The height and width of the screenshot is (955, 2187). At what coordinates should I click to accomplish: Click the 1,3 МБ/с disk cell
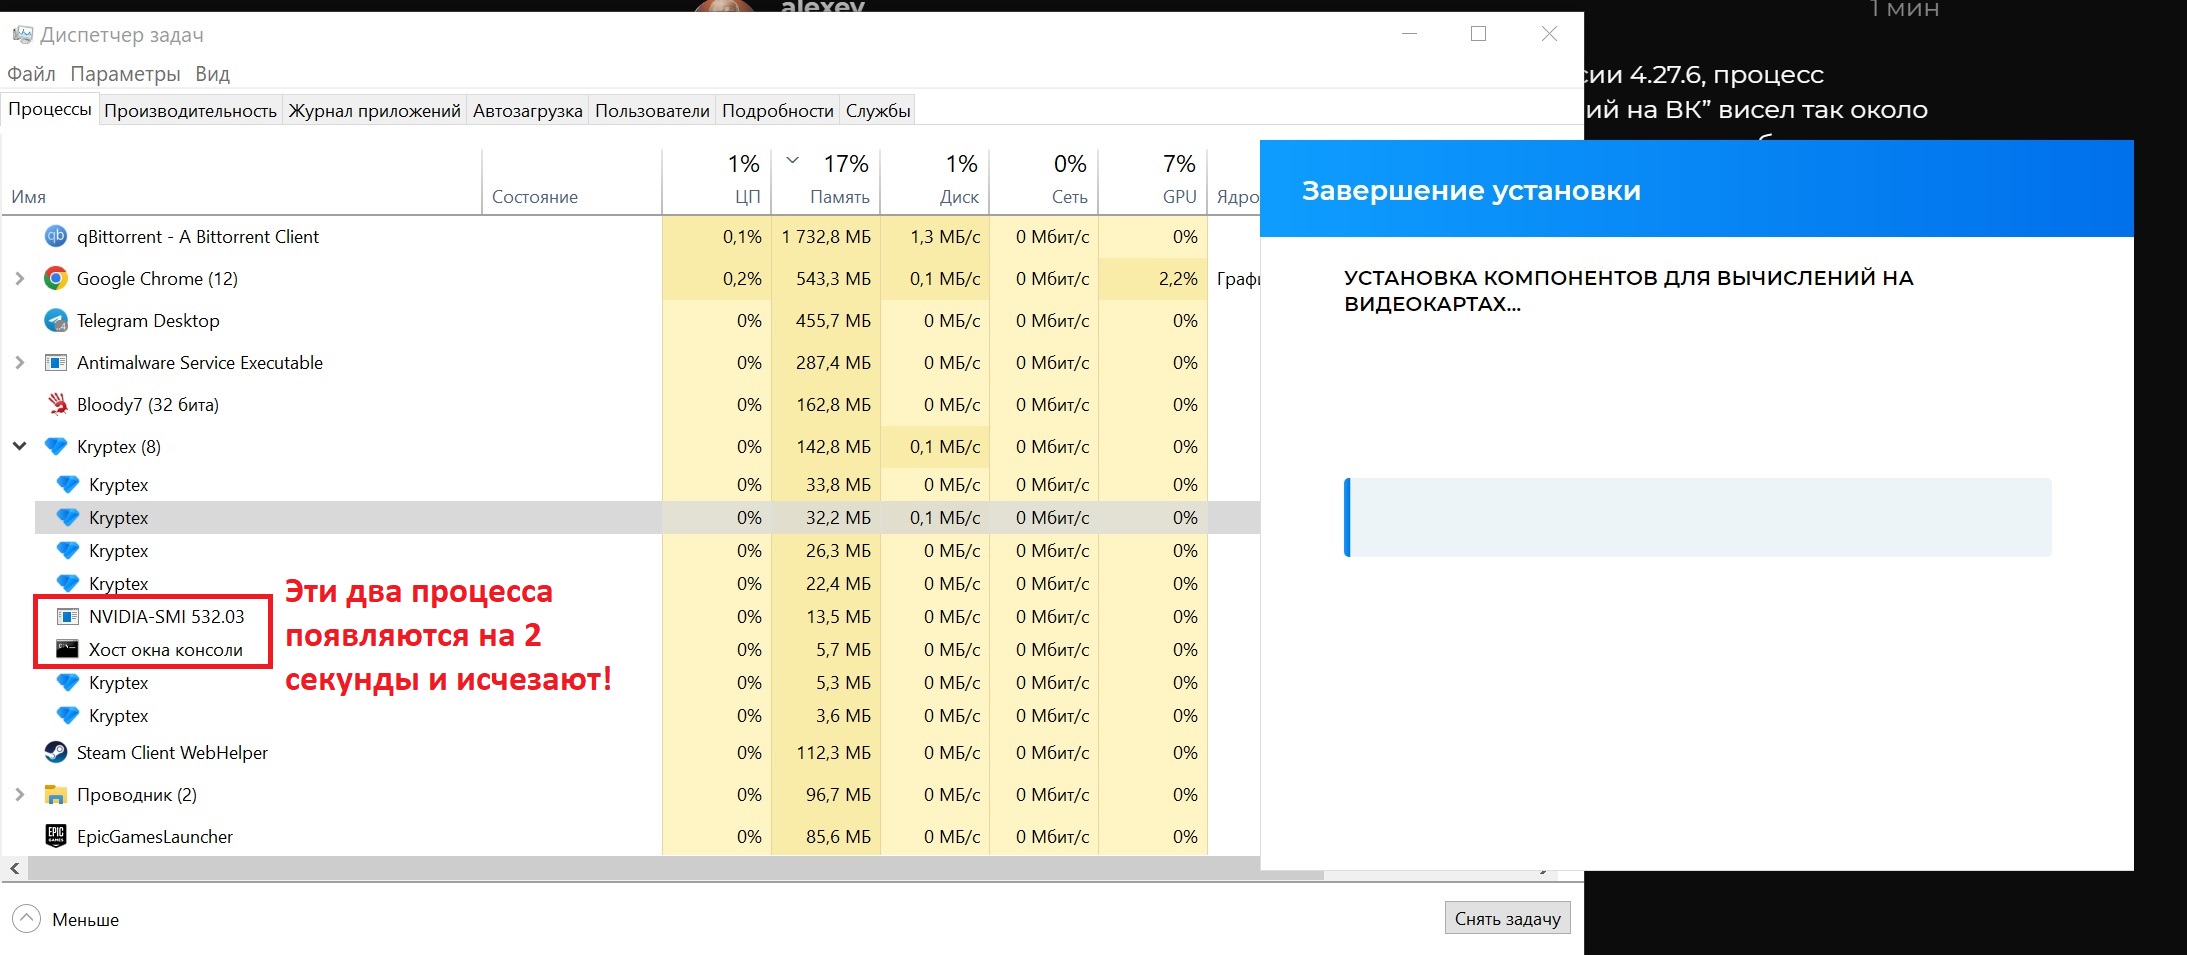pos(934,237)
